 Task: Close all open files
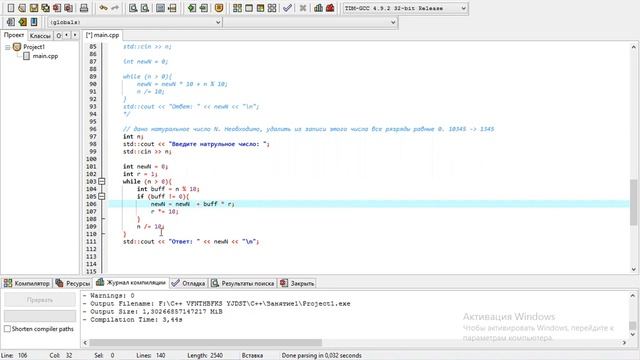pos(68,8)
